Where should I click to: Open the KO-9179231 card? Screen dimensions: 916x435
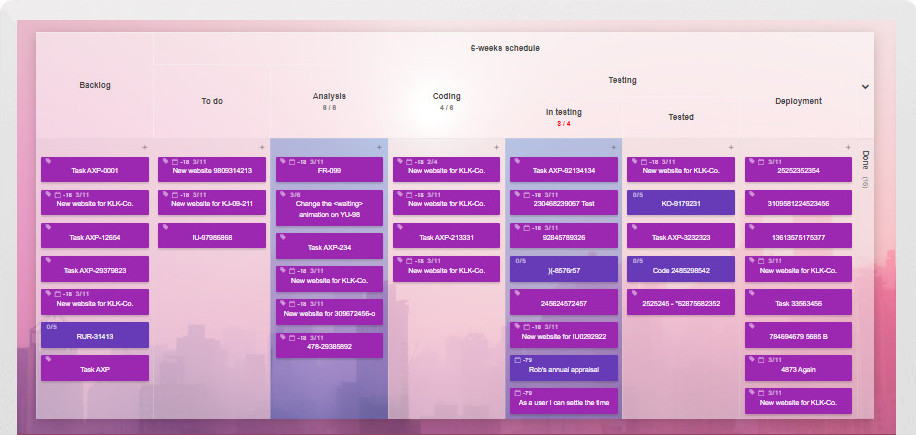tap(681, 202)
